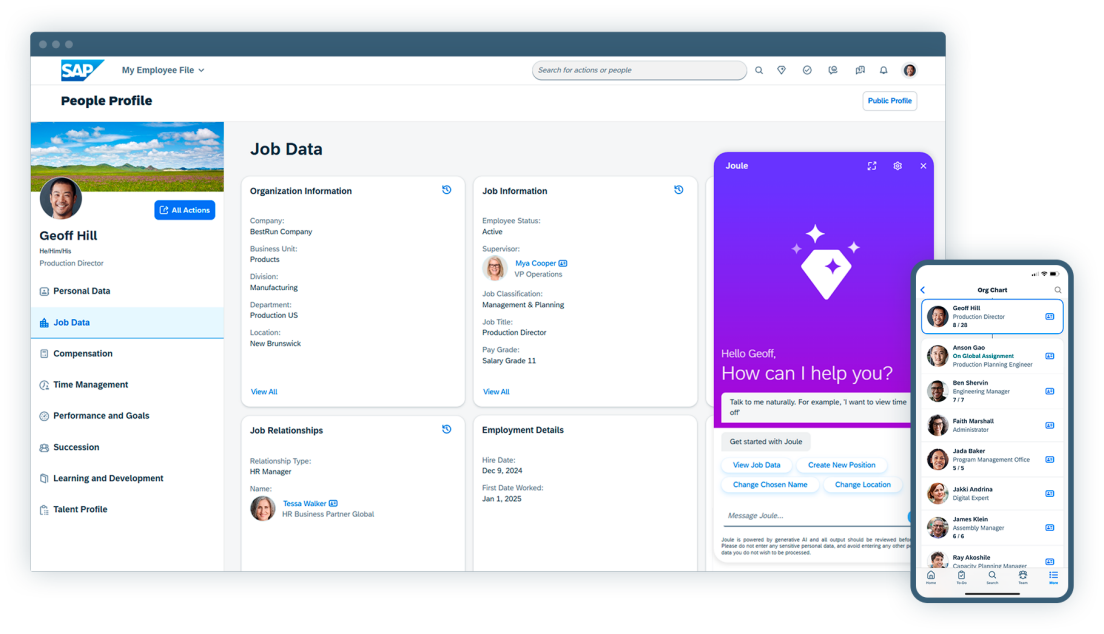This screenshot has height=634, width=1104.
Task: Click the expand fullscreen icon in Joule header
Action: [872, 166]
